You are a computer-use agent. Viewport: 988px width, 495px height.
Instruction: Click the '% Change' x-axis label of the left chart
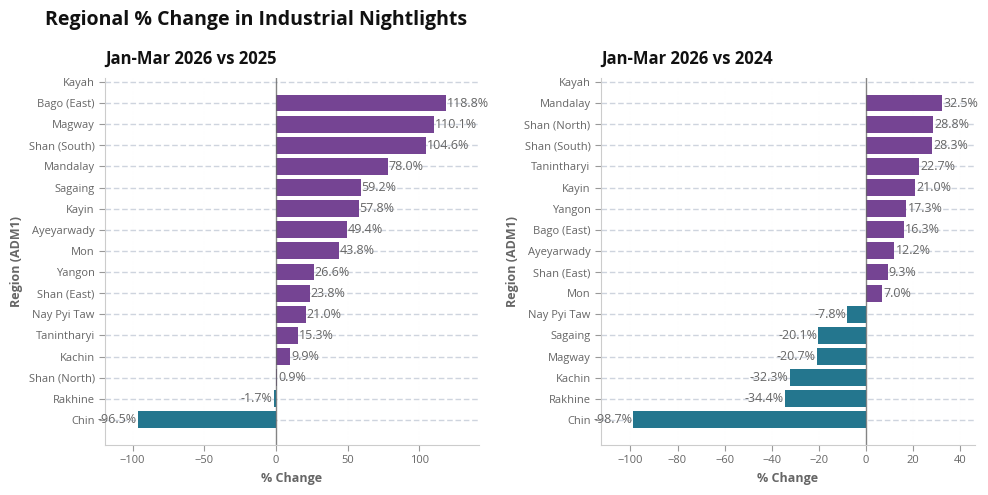pos(291,478)
